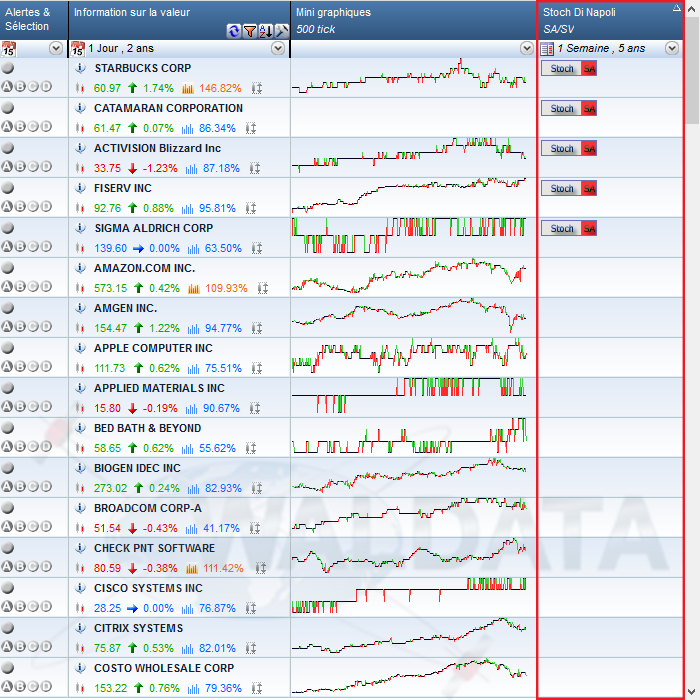Screen dimensions: 700x700
Task: Click range icon after Broadcom 41.17%
Action: coord(255,528)
